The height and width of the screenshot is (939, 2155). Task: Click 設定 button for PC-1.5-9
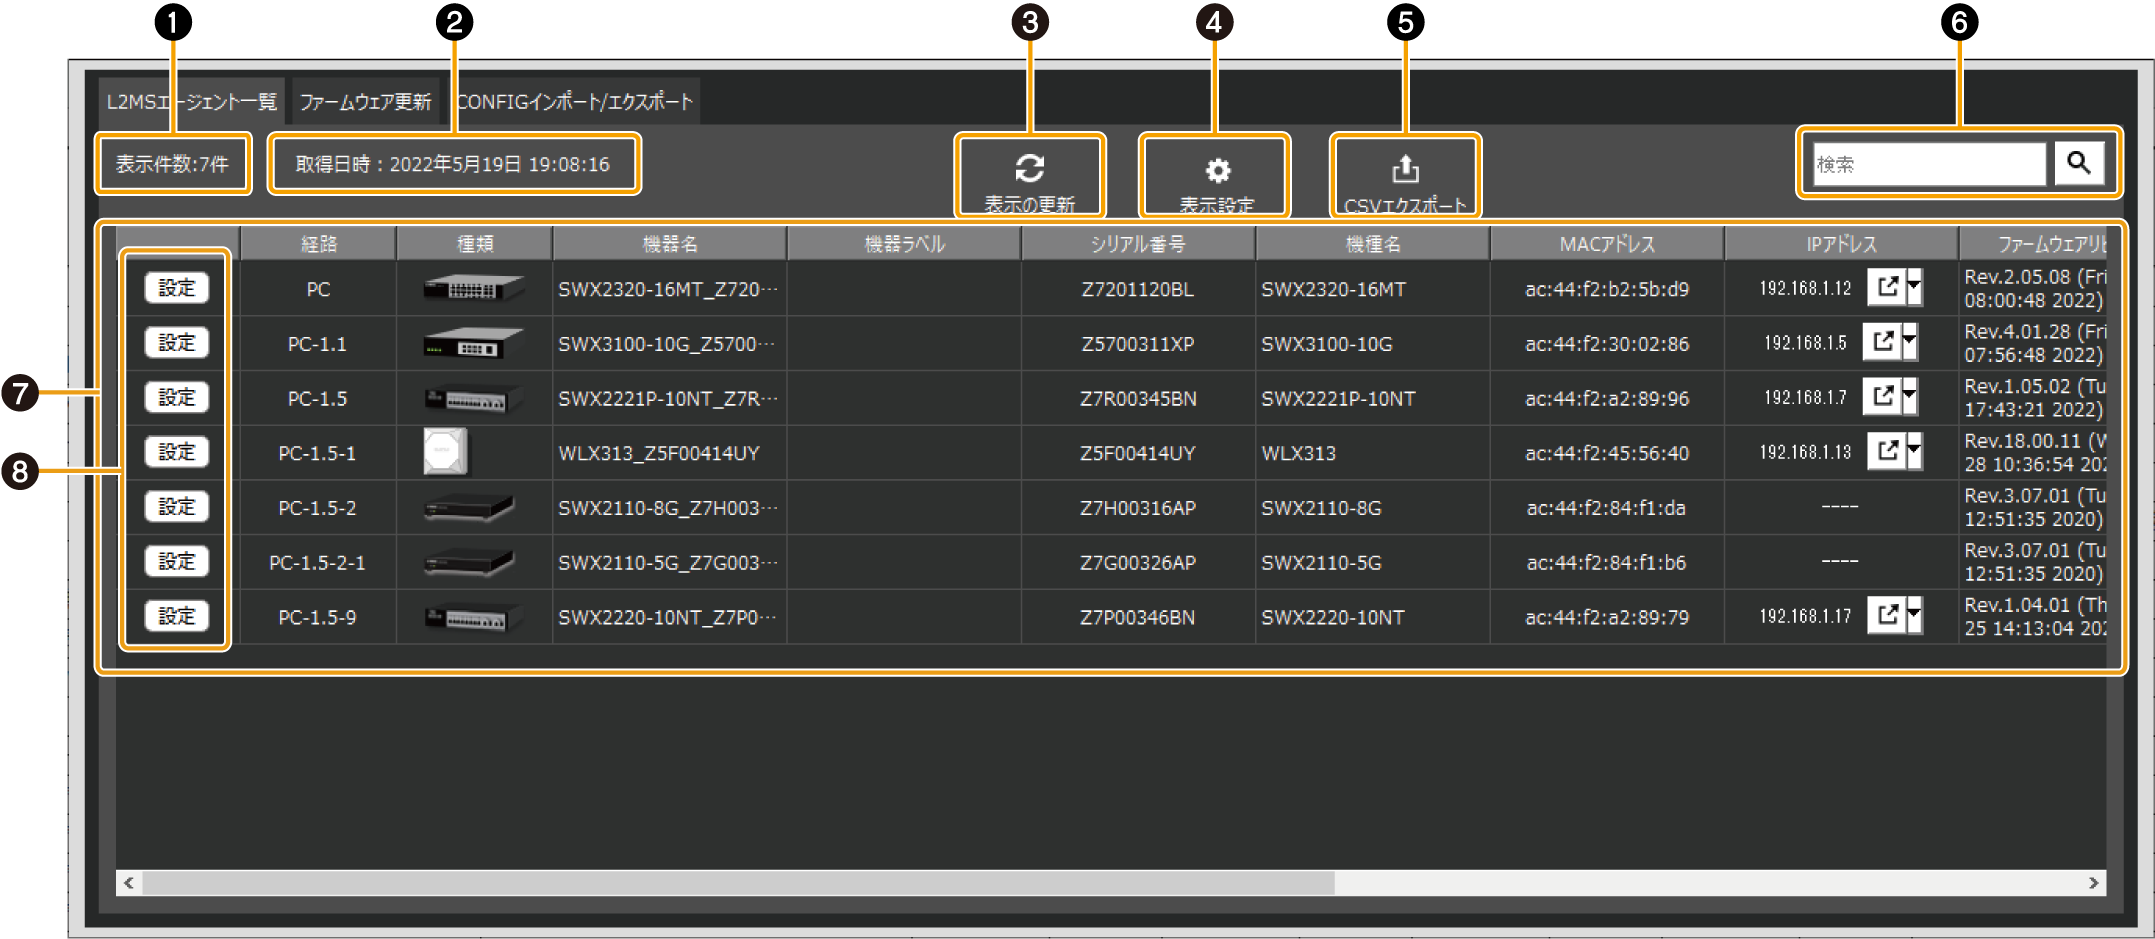(177, 616)
